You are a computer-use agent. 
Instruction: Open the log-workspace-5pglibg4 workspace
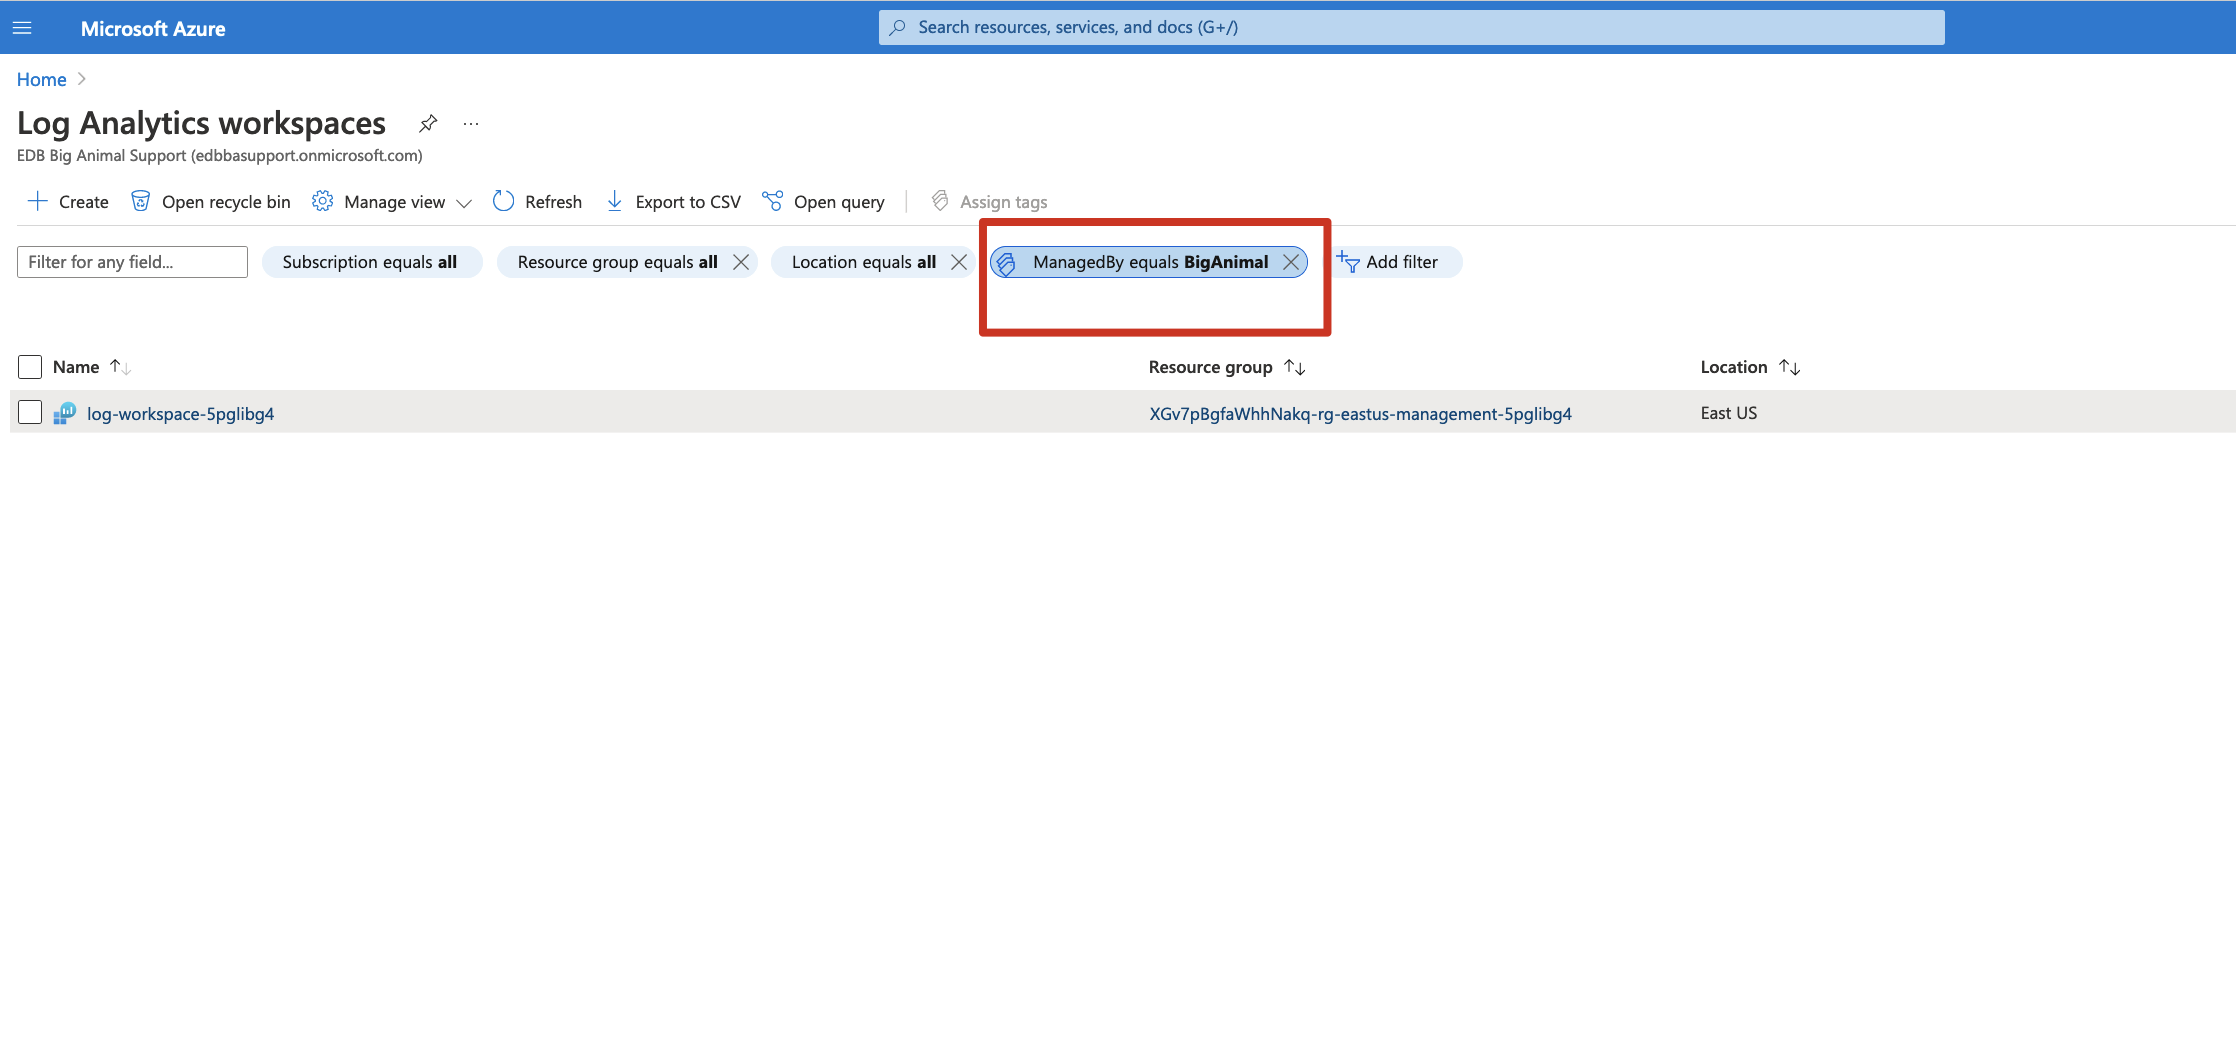pyautogui.click(x=180, y=413)
